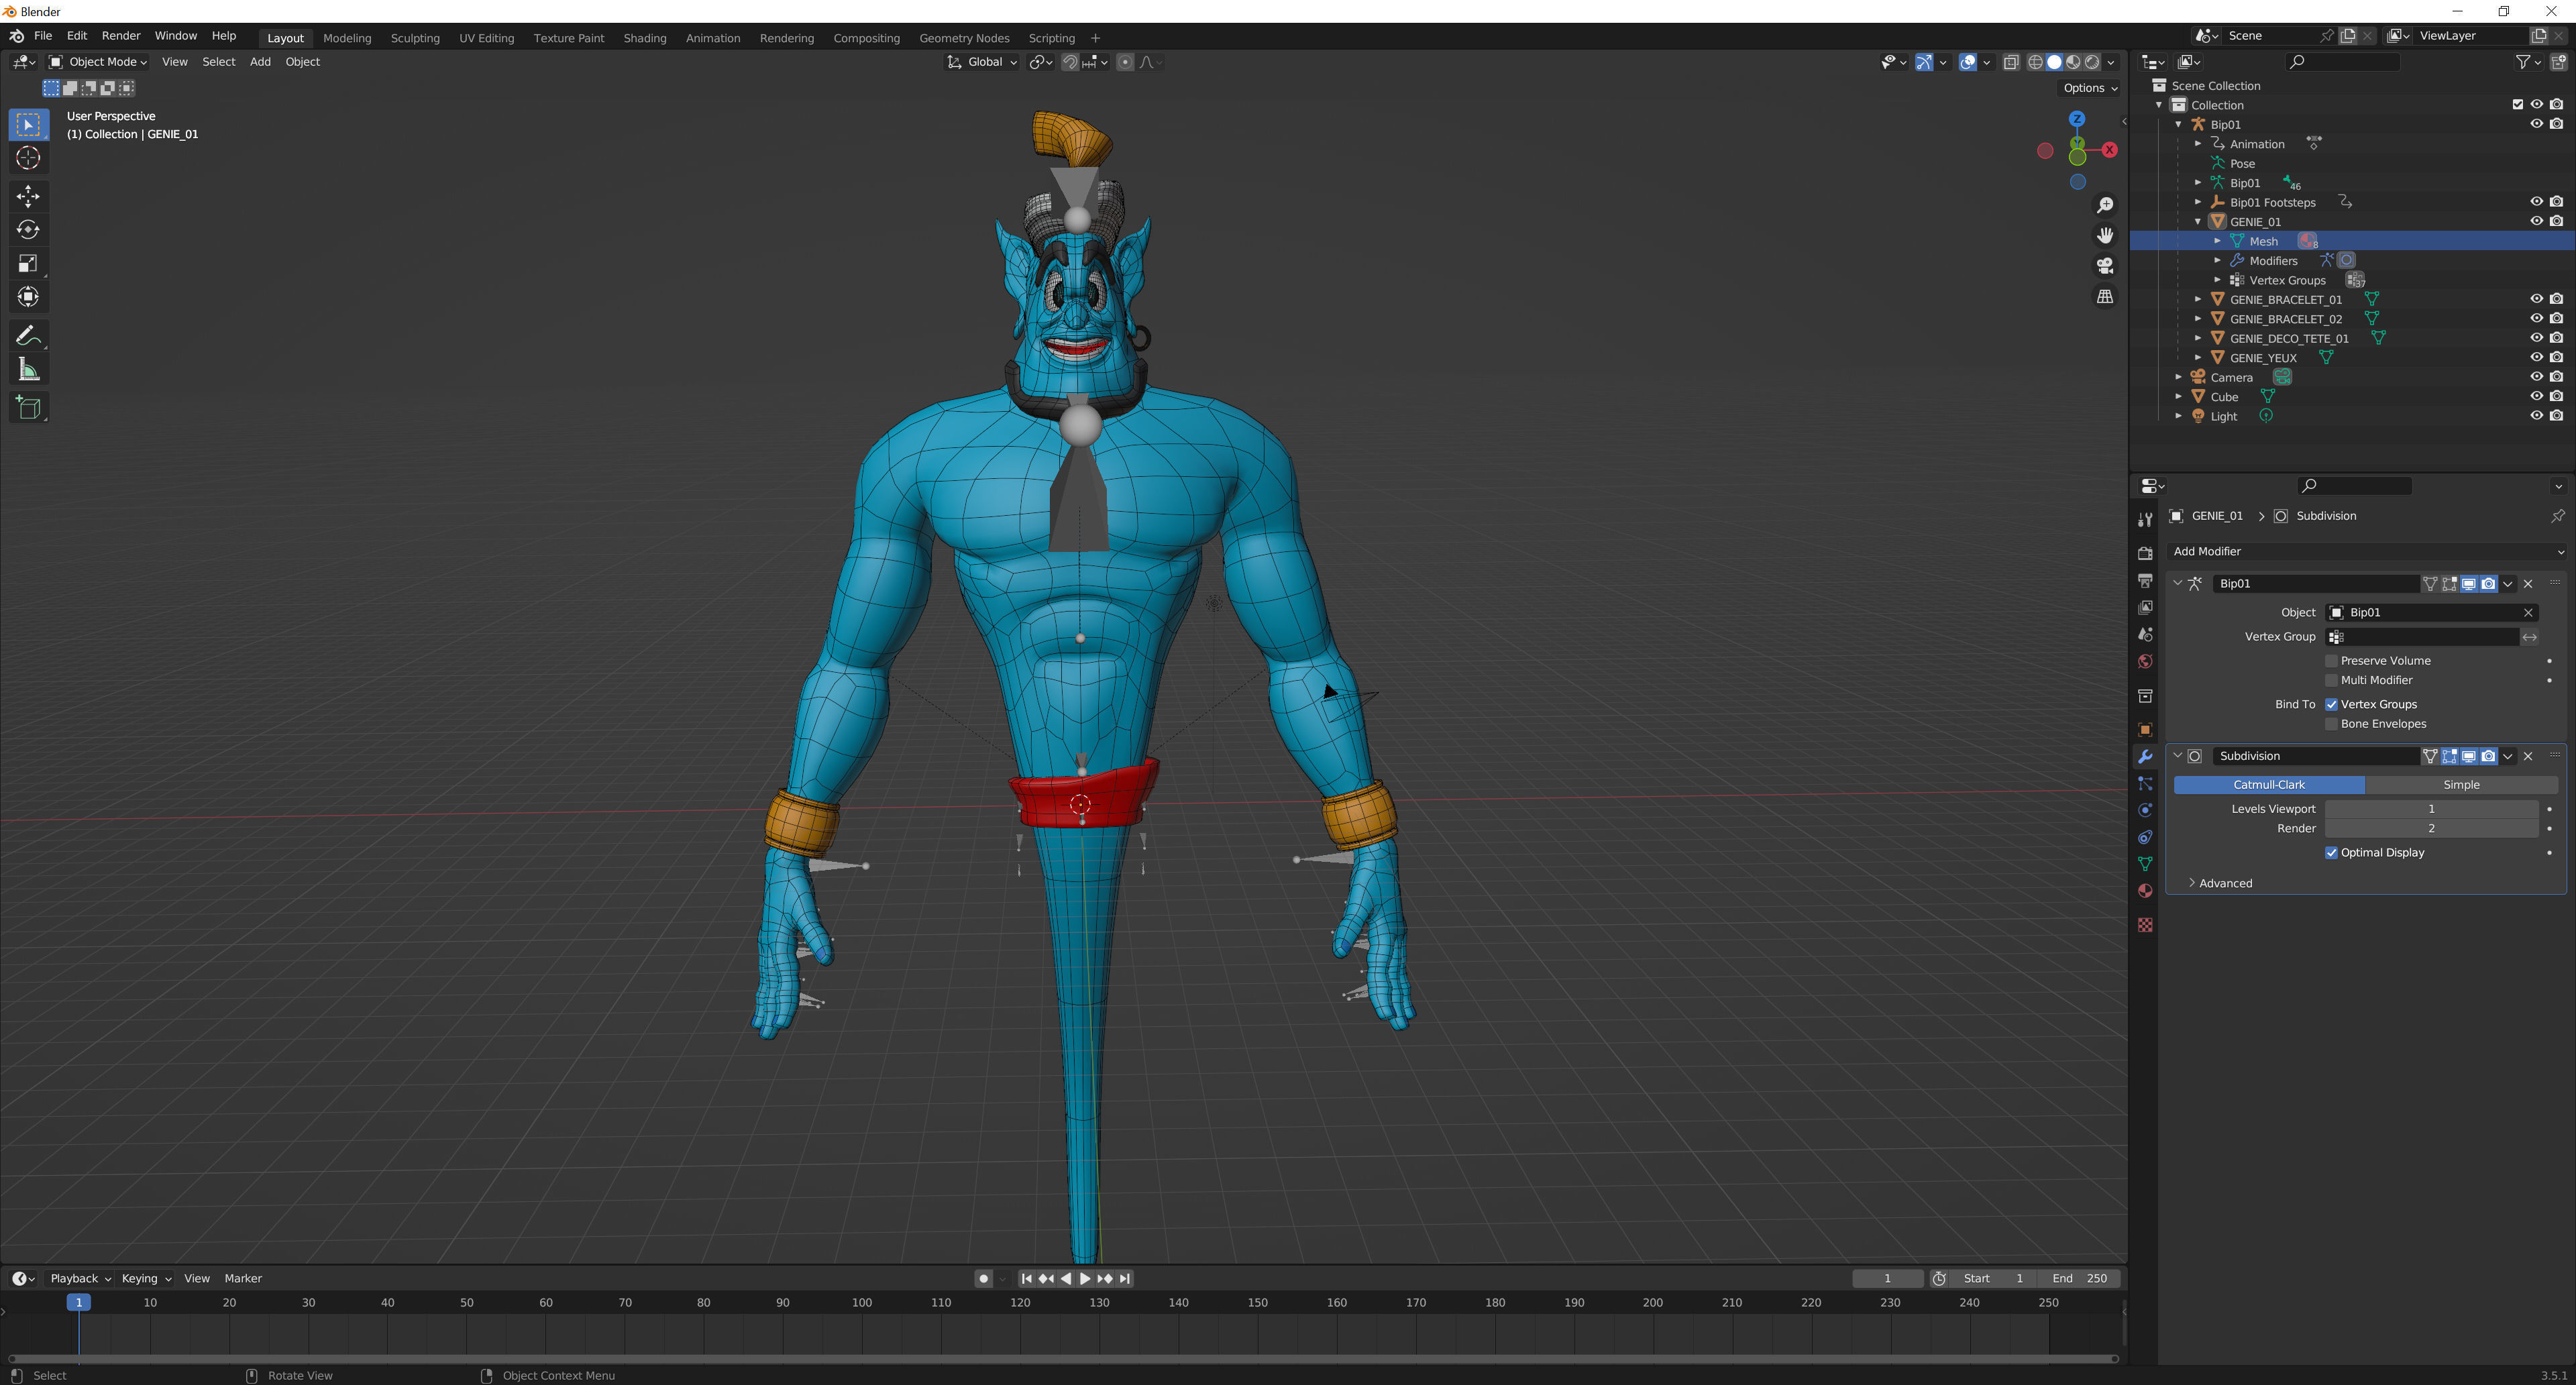Adjust the subdivision Render levels field

pos(2431,829)
